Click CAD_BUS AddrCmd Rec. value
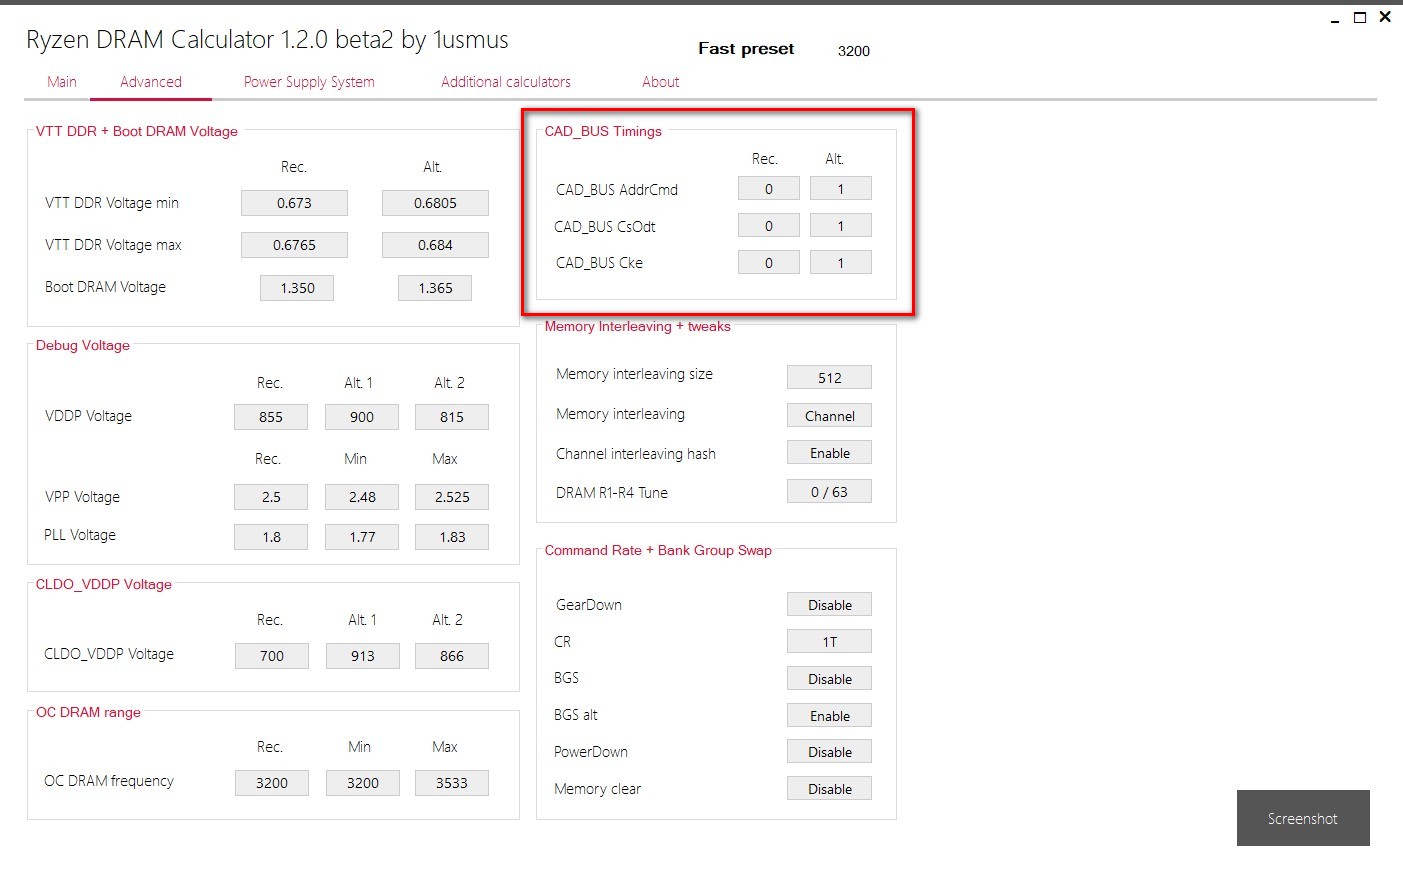The width and height of the screenshot is (1403, 886). [x=769, y=189]
